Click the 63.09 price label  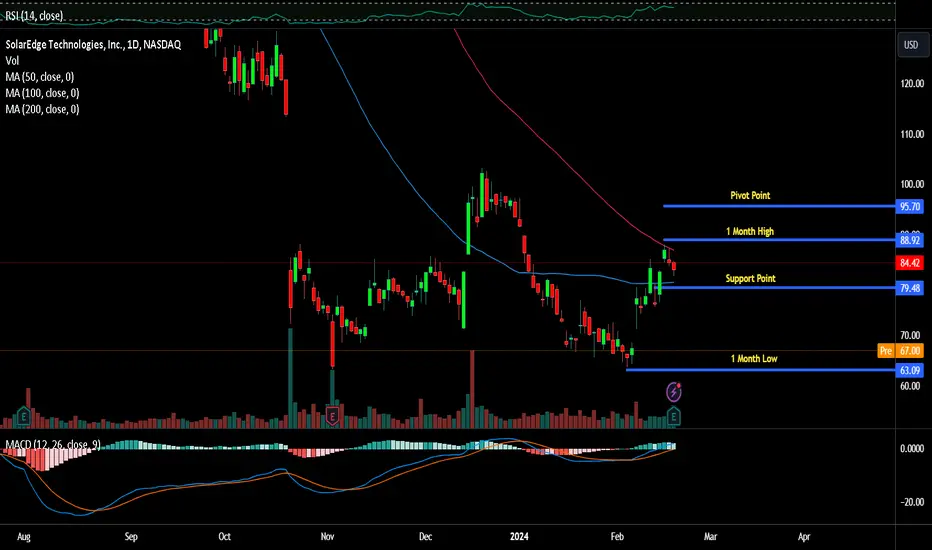[909, 370]
